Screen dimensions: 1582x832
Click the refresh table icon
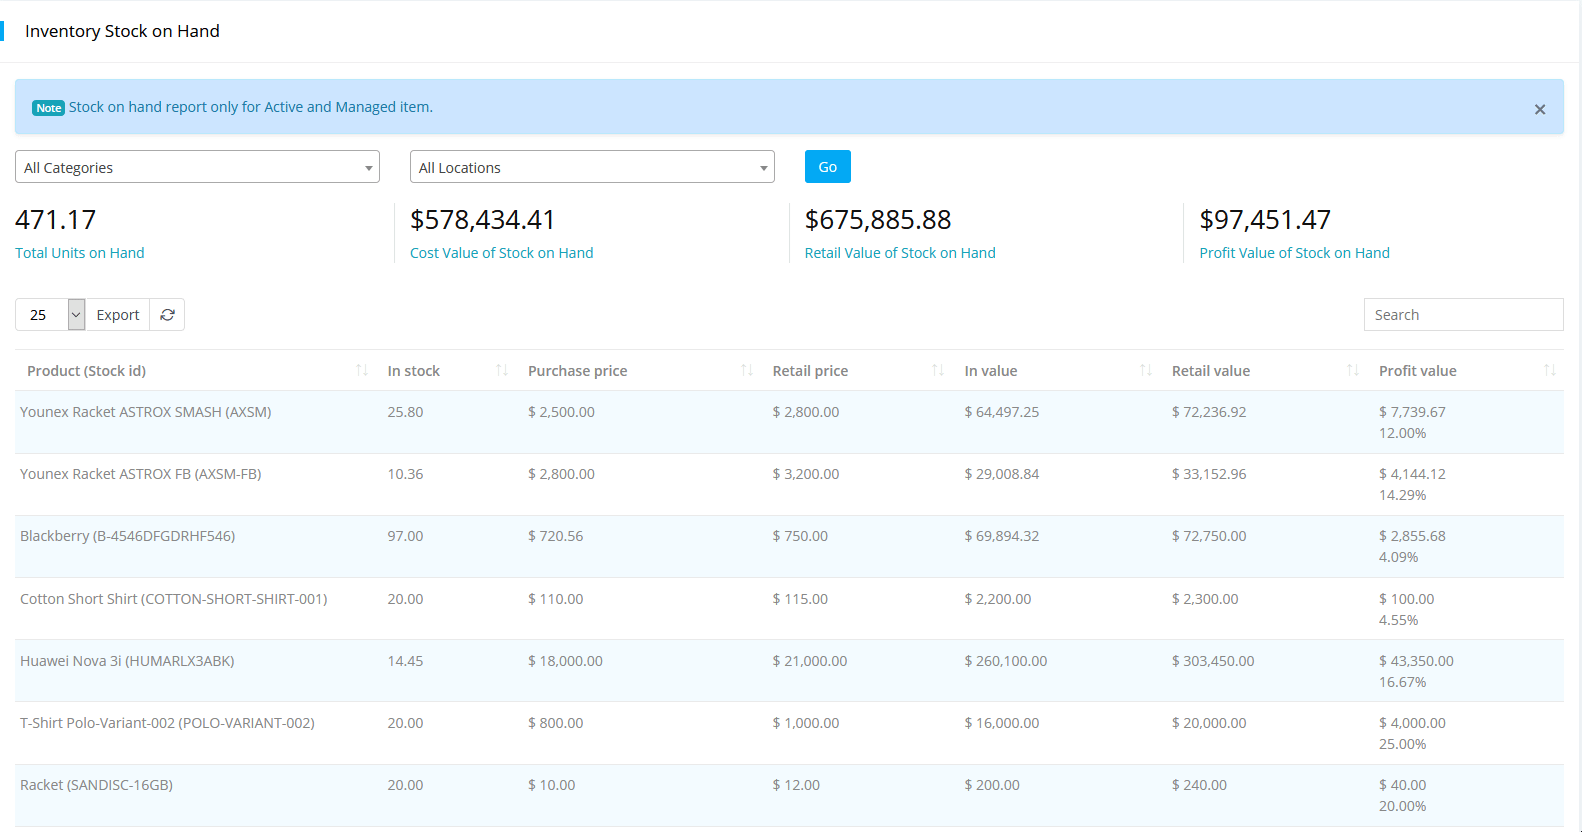(x=167, y=315)
